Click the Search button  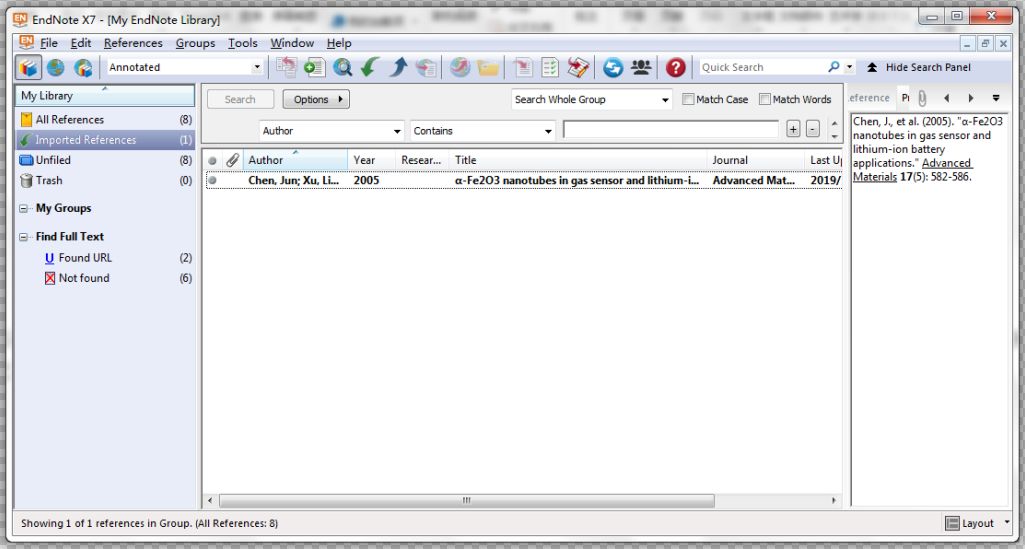pos(240,99)
